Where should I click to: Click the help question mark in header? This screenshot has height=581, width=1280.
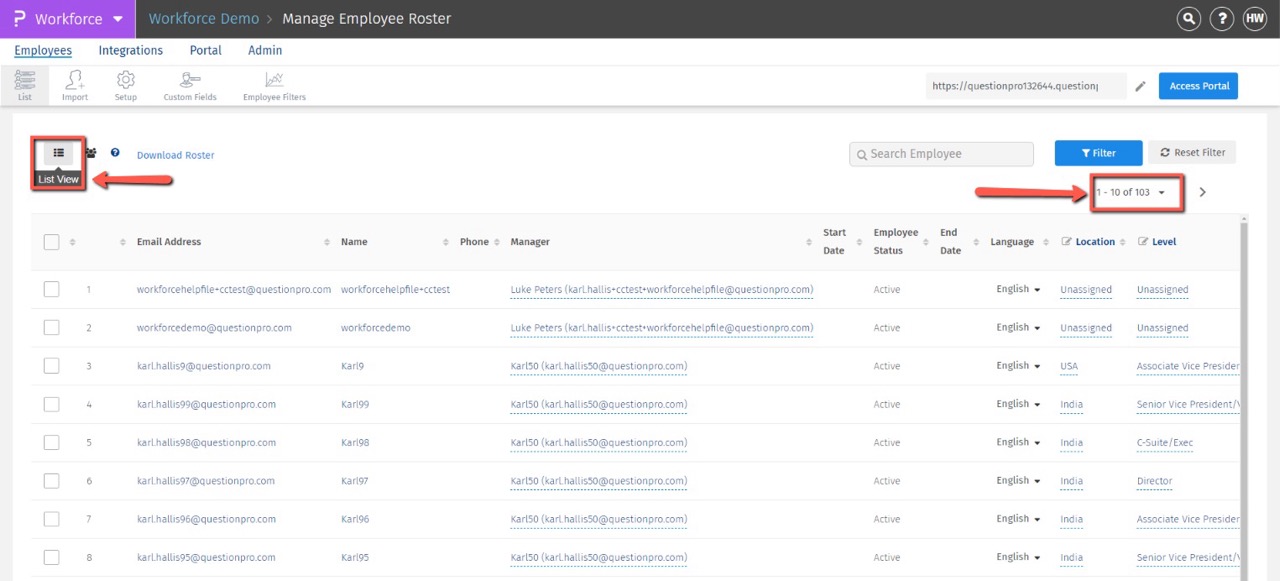point(1221,19)
